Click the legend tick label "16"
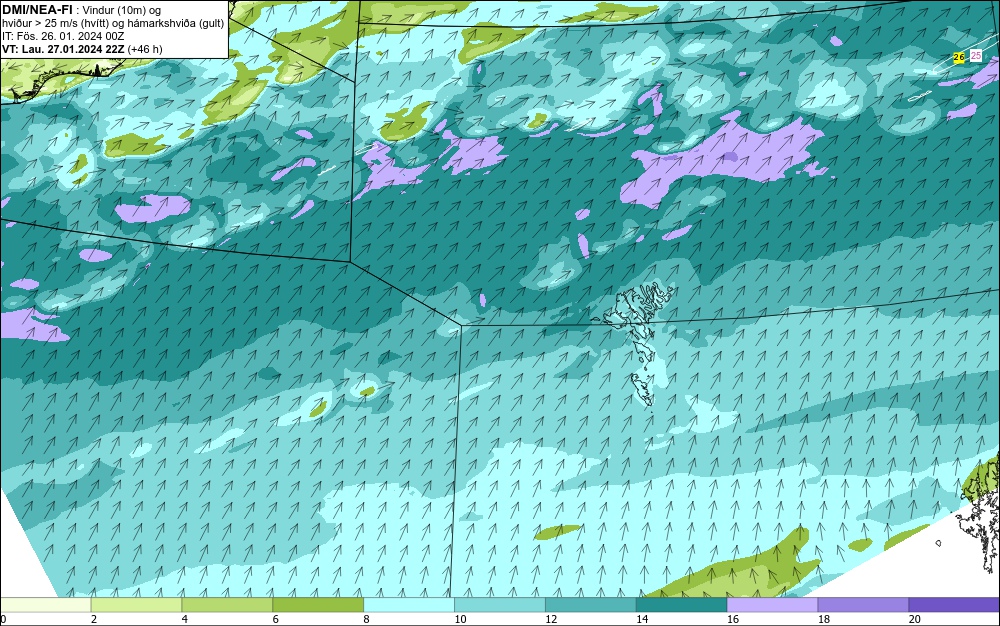The image size is (1000, 626). [x=733, y=619]
